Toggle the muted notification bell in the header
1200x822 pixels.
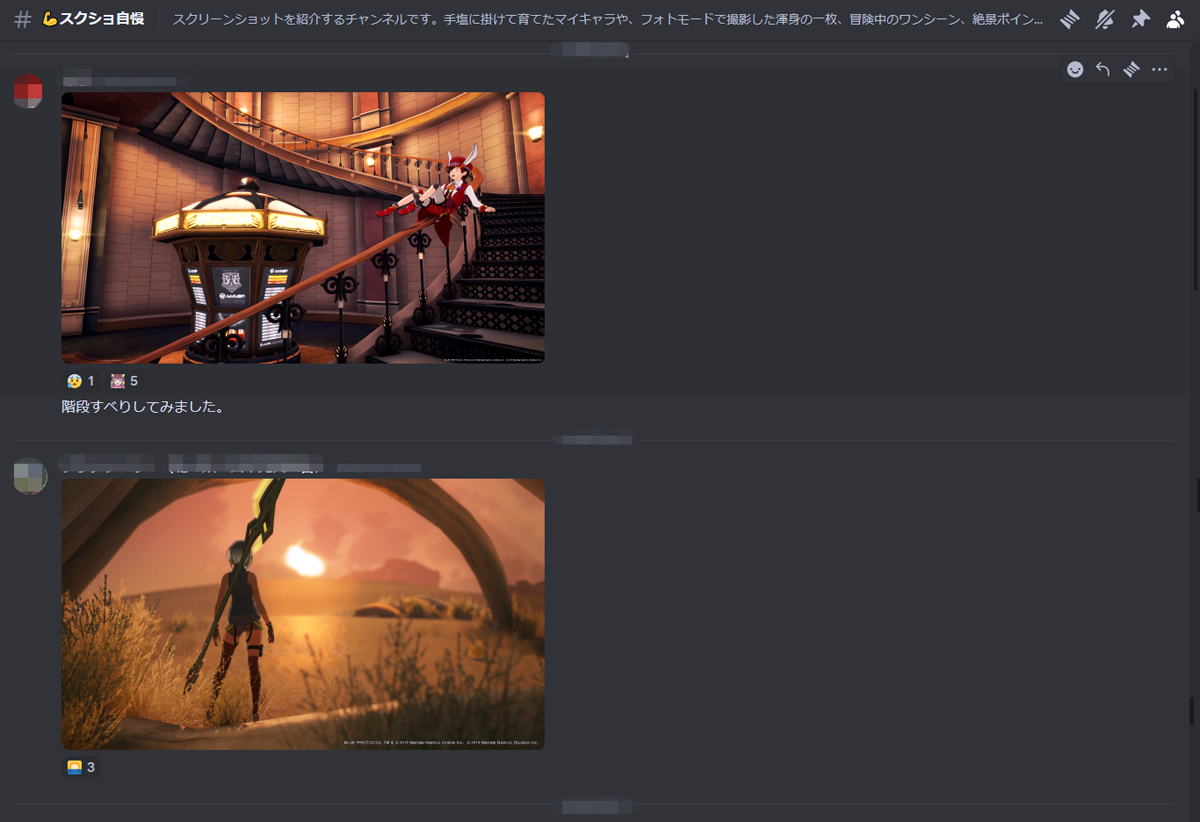pos(1105,19)
